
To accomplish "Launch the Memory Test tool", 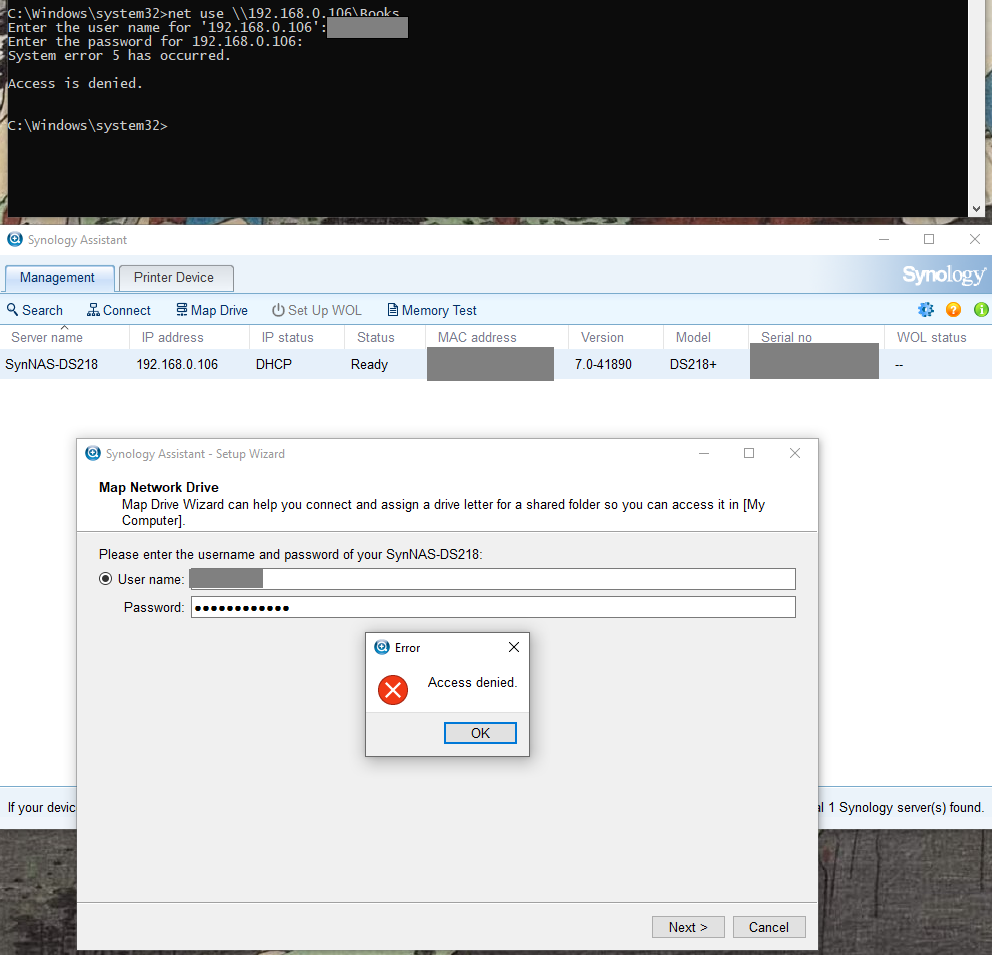I will [432, 310].
